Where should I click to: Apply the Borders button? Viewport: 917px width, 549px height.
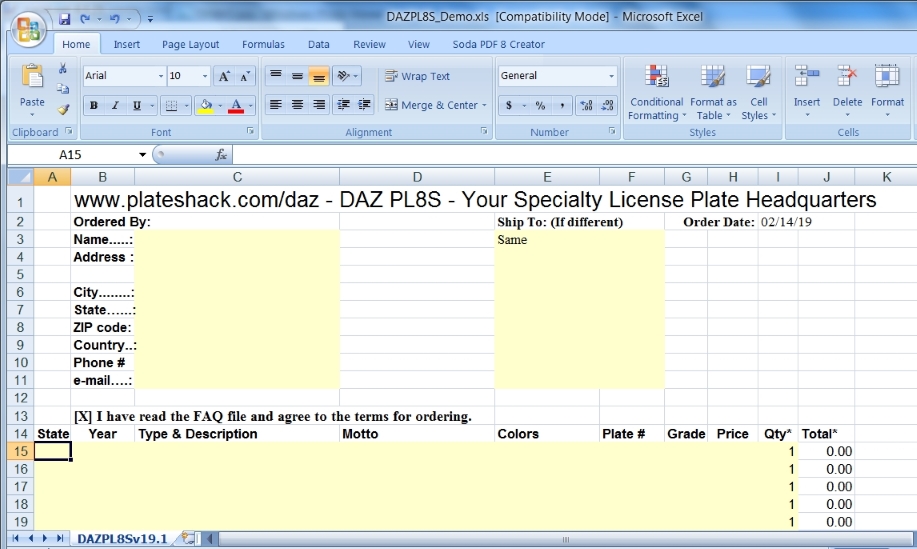[x=171, y=105]
